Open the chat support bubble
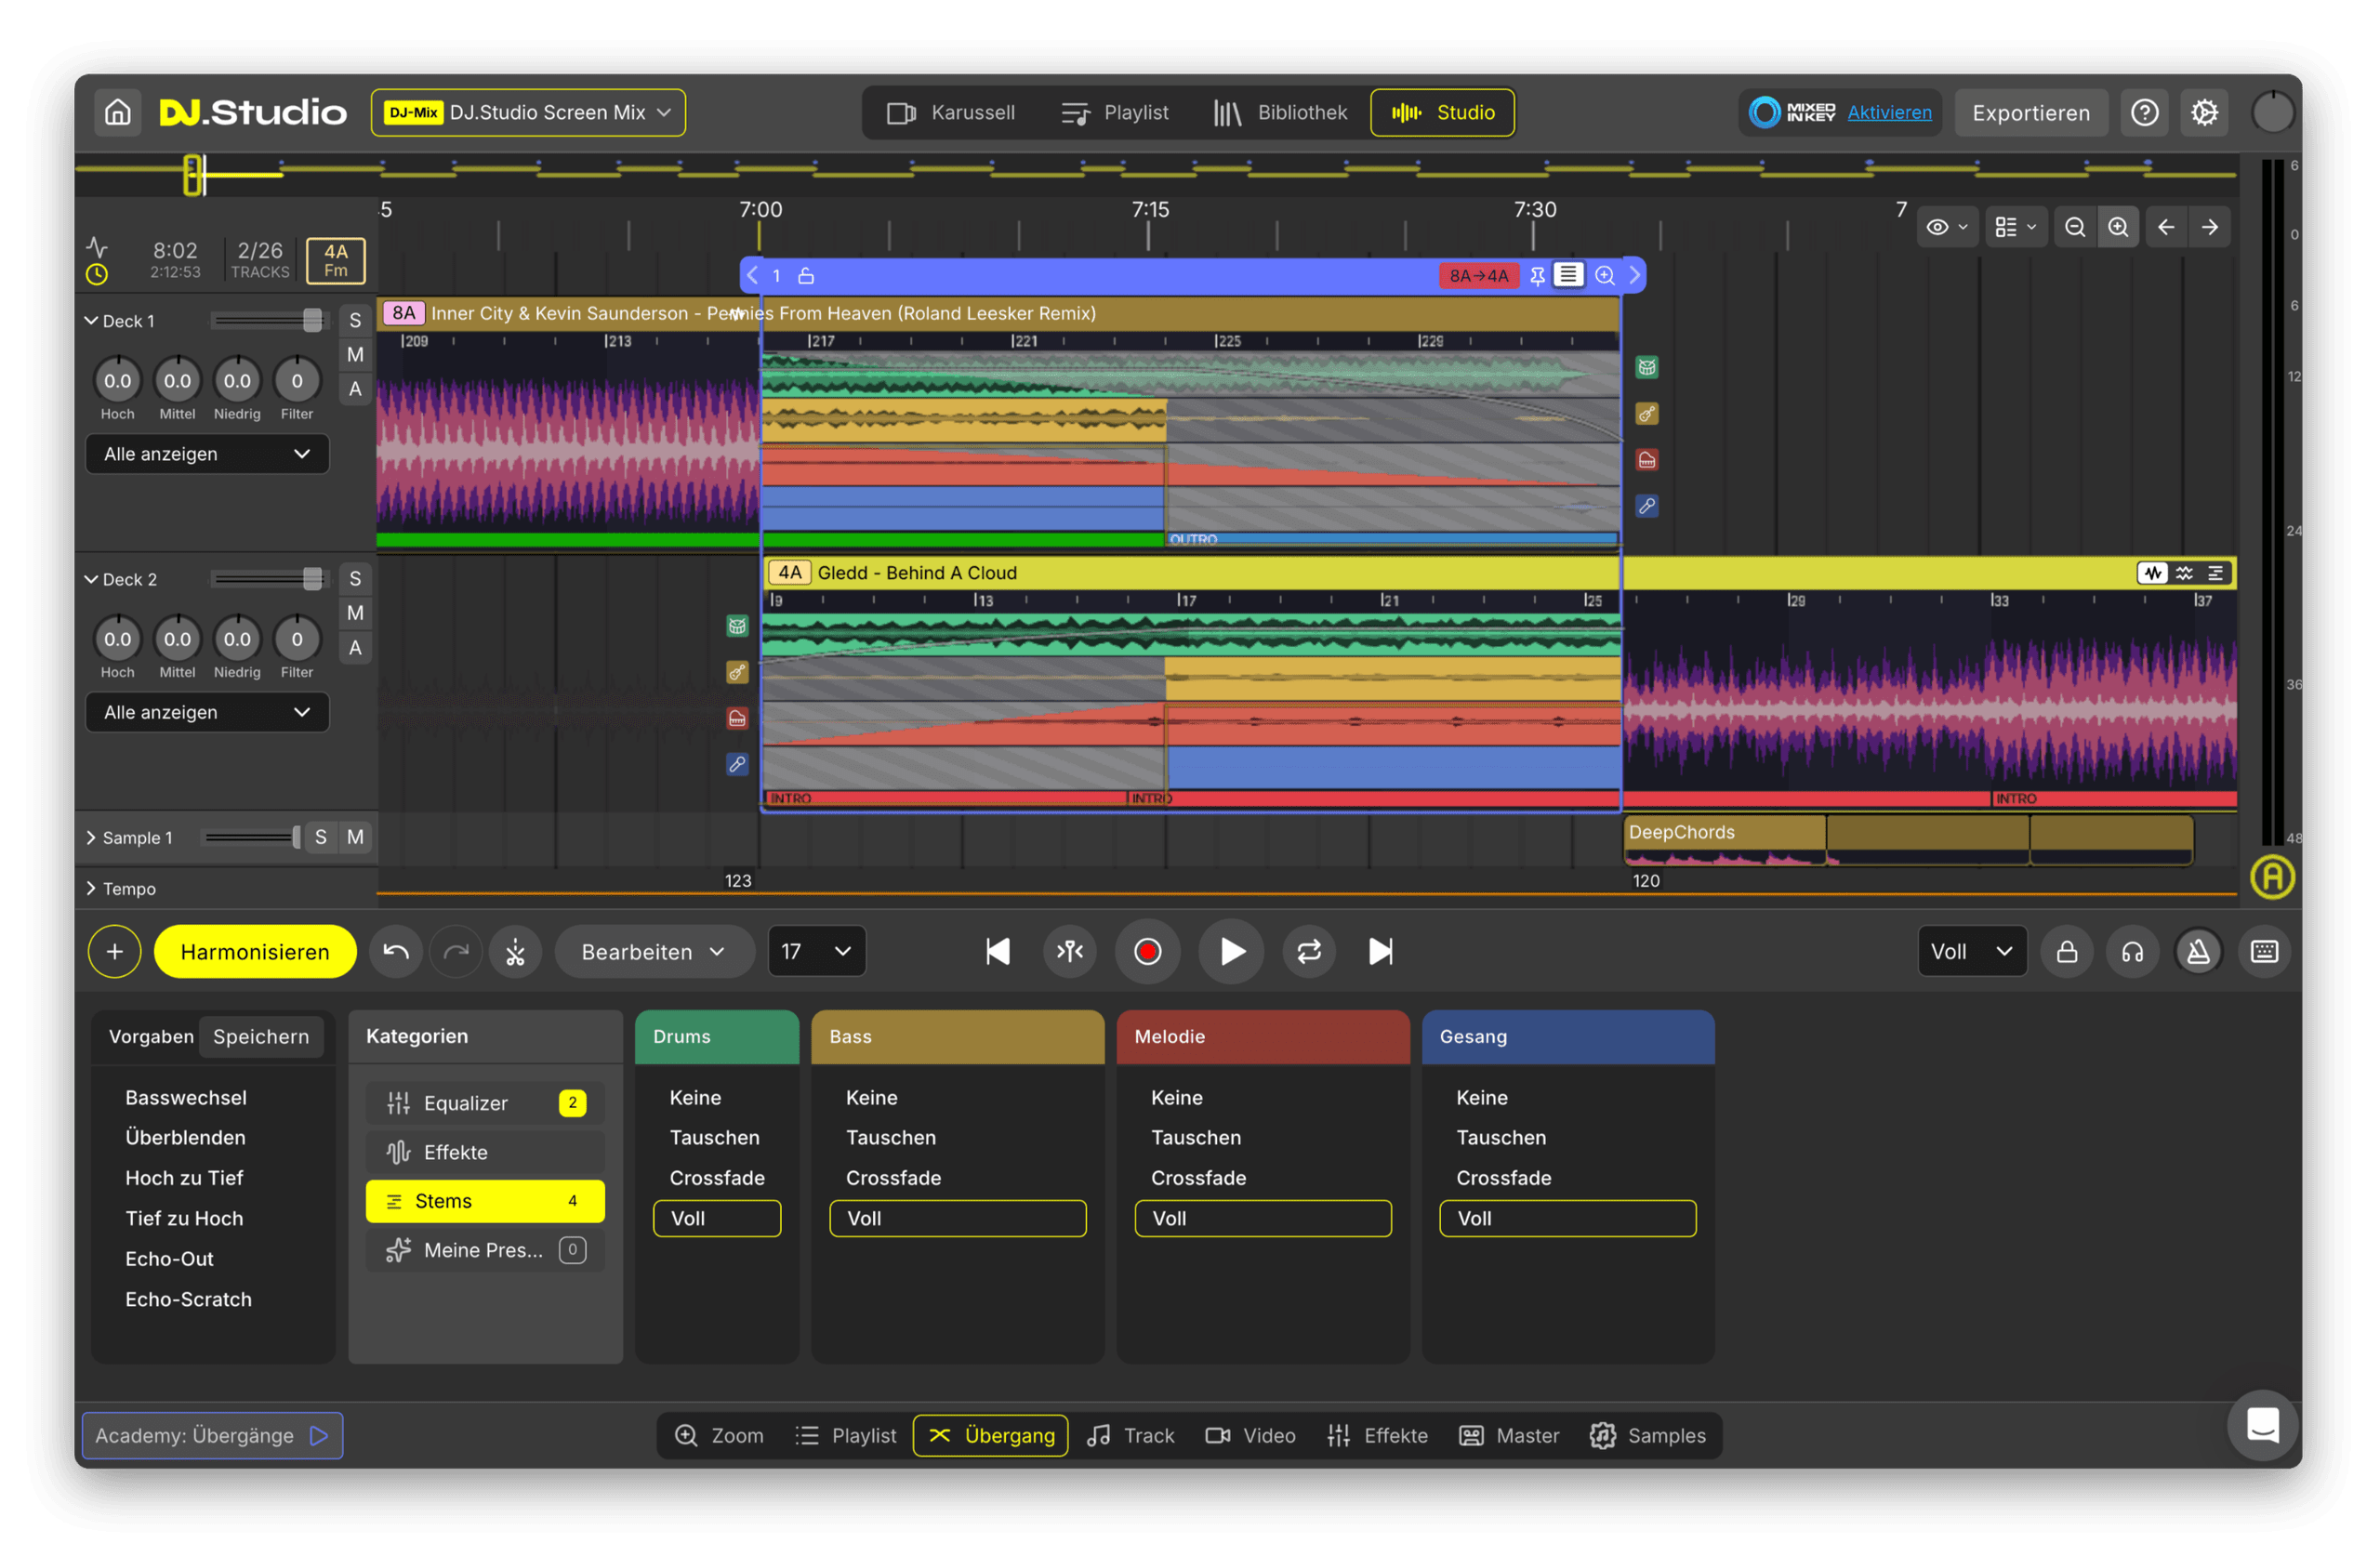 (x=2262, y=1425)
